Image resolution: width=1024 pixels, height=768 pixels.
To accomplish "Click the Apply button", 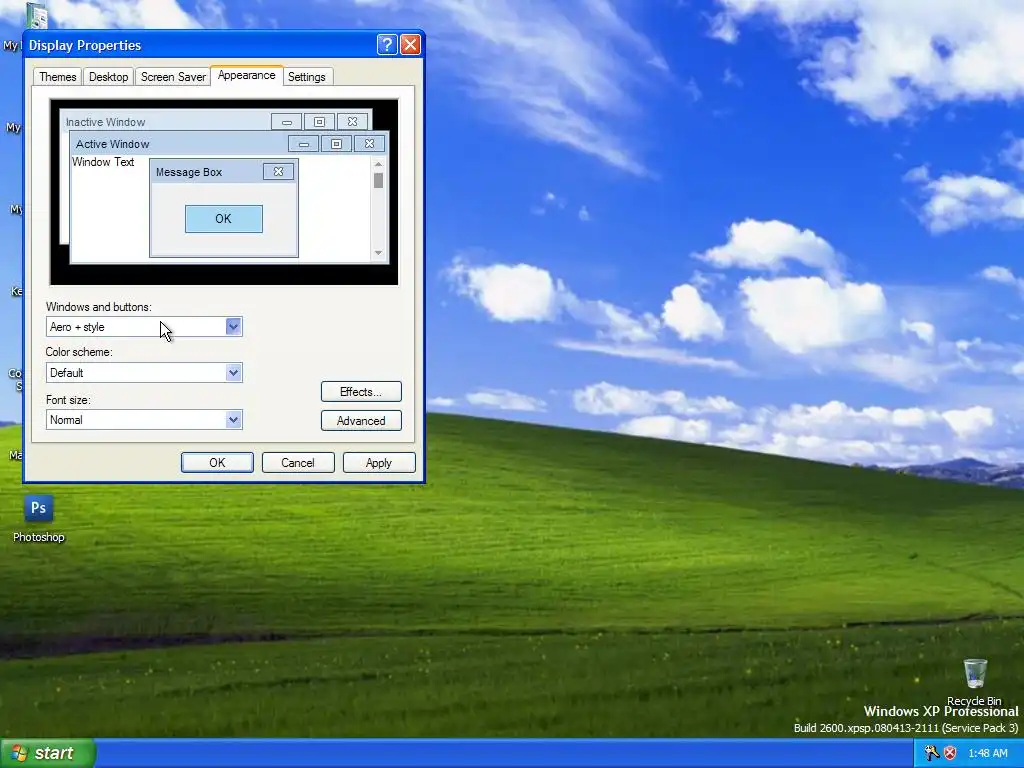I will click(379, 462).
